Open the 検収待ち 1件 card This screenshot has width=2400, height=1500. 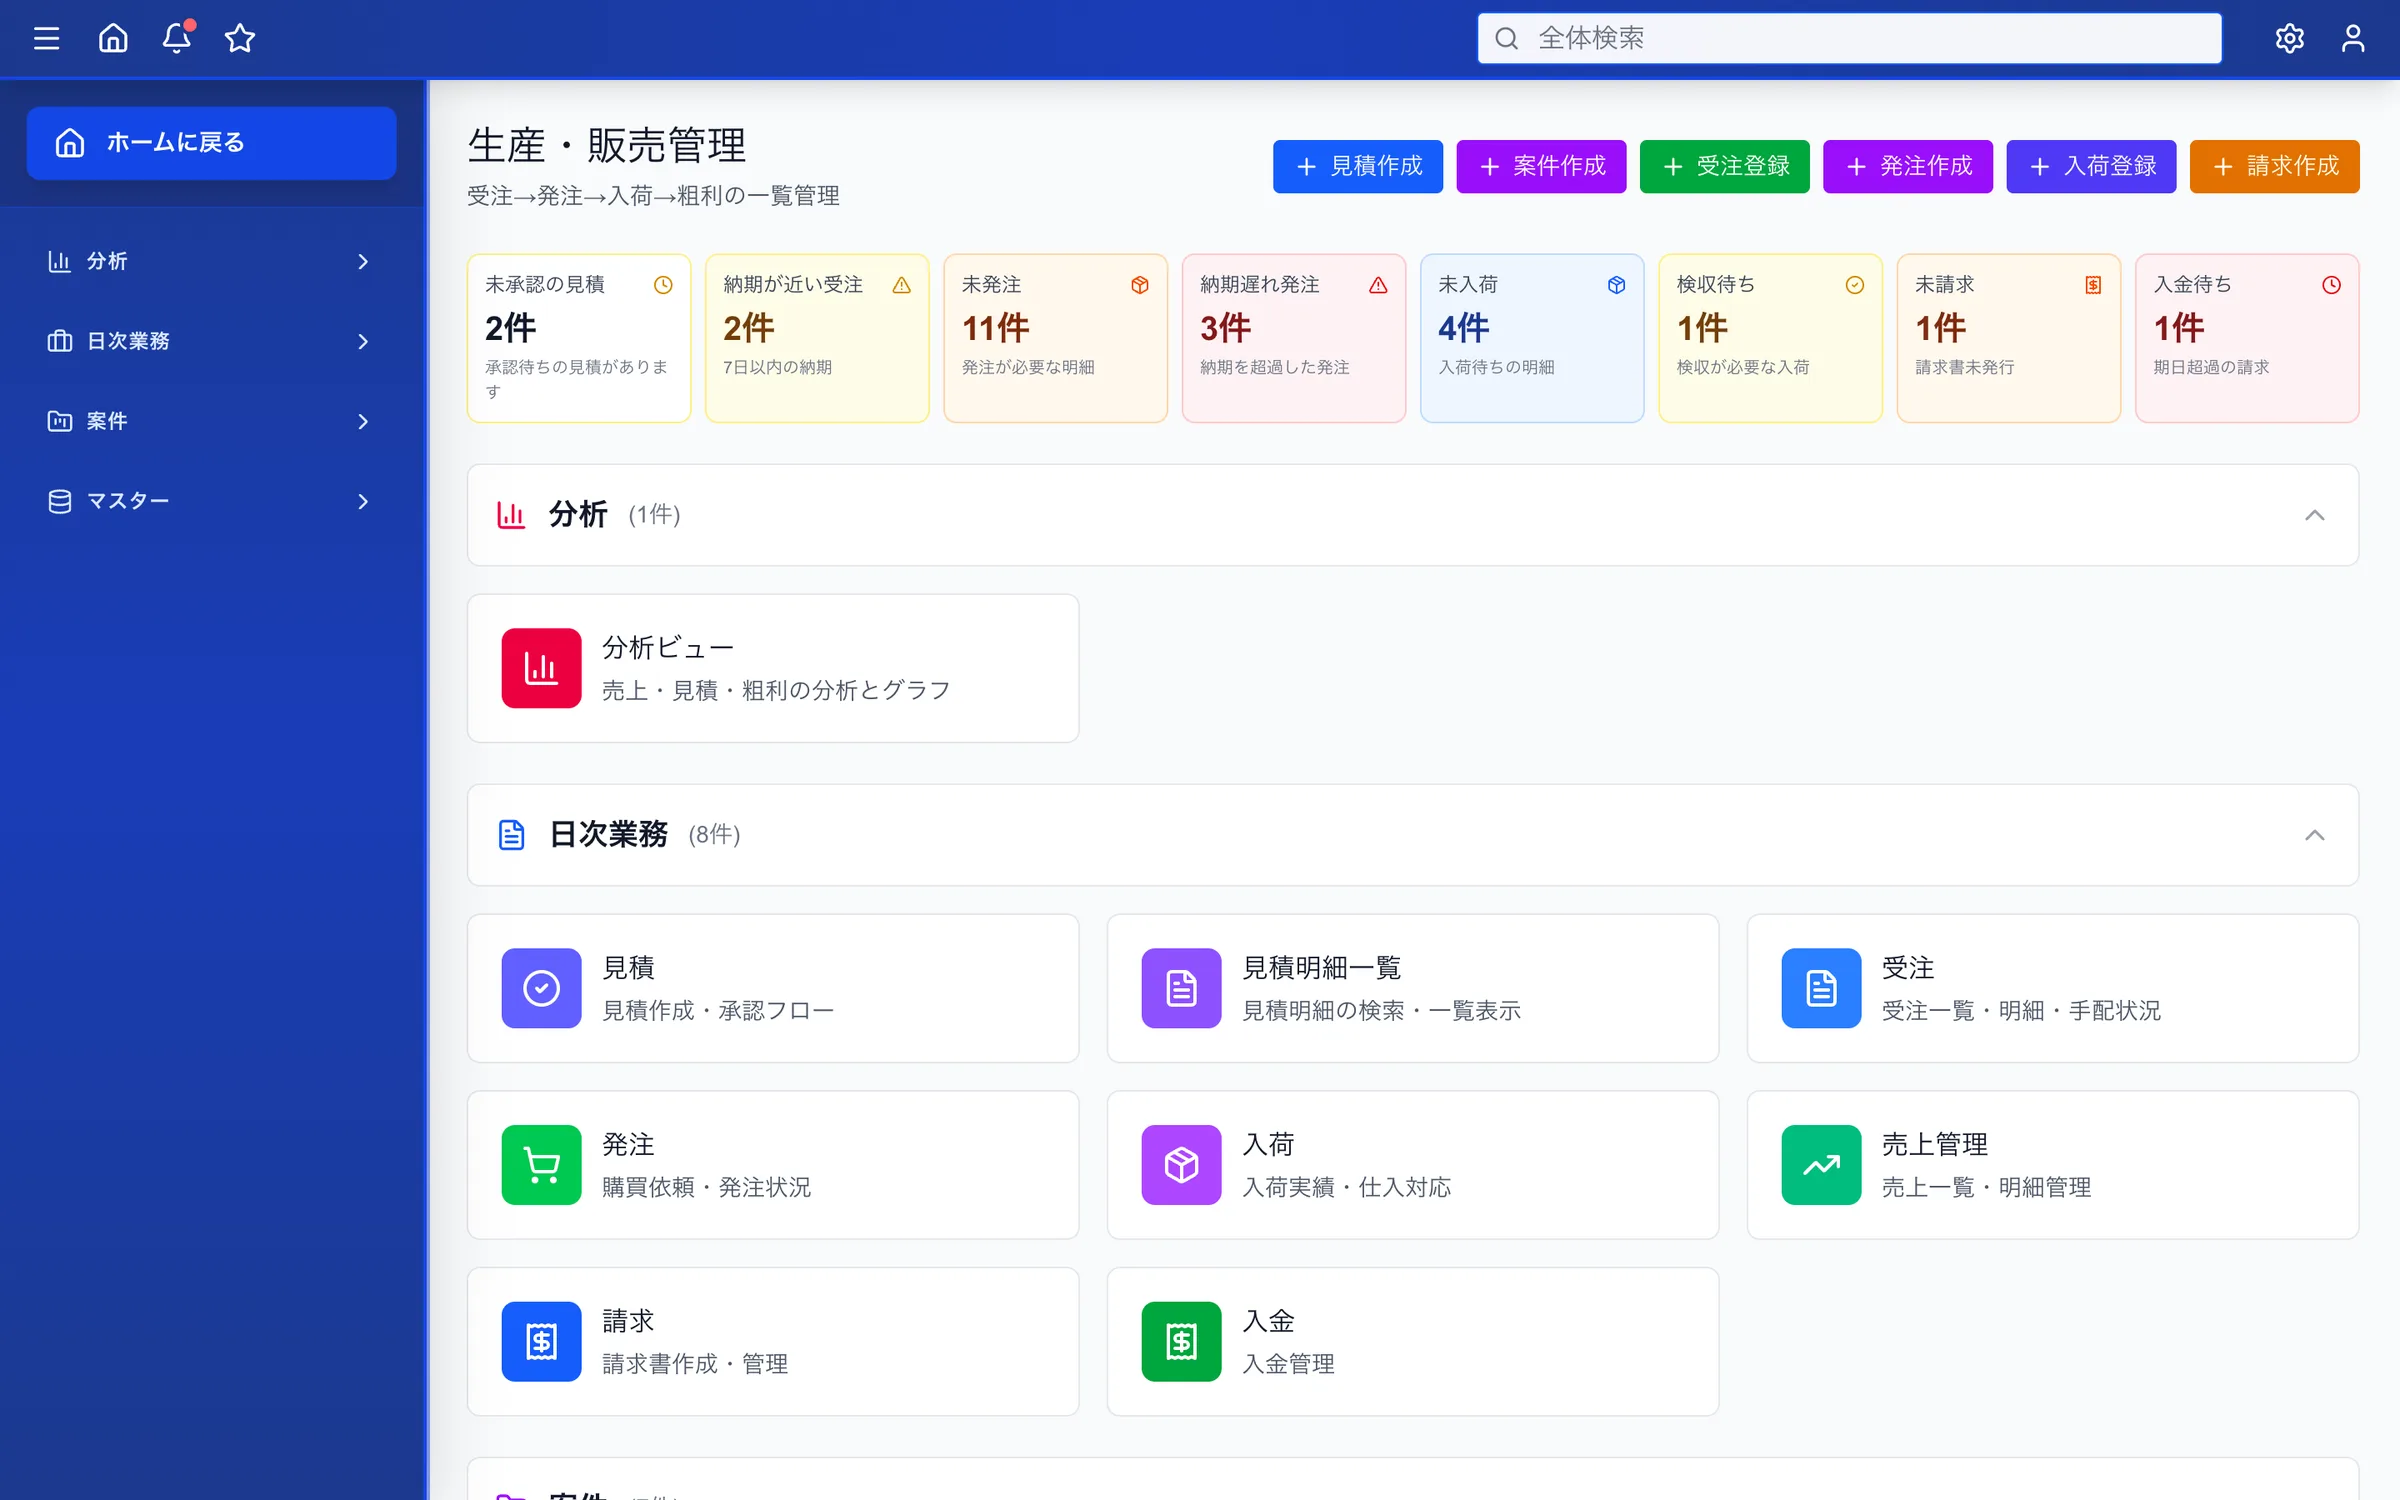tap(1770, 338)
